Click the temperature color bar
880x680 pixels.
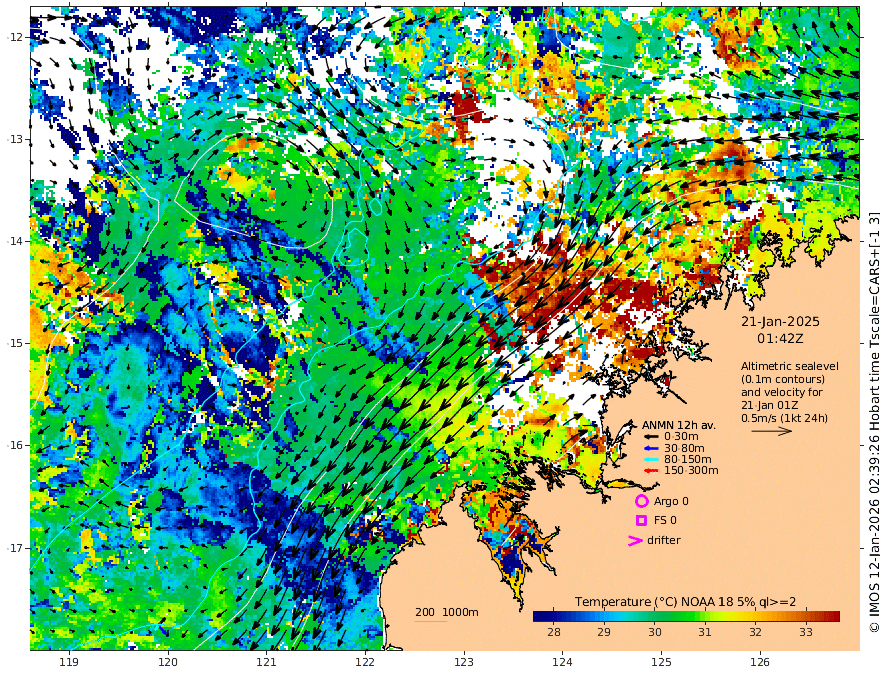click(x=686, y=616)
